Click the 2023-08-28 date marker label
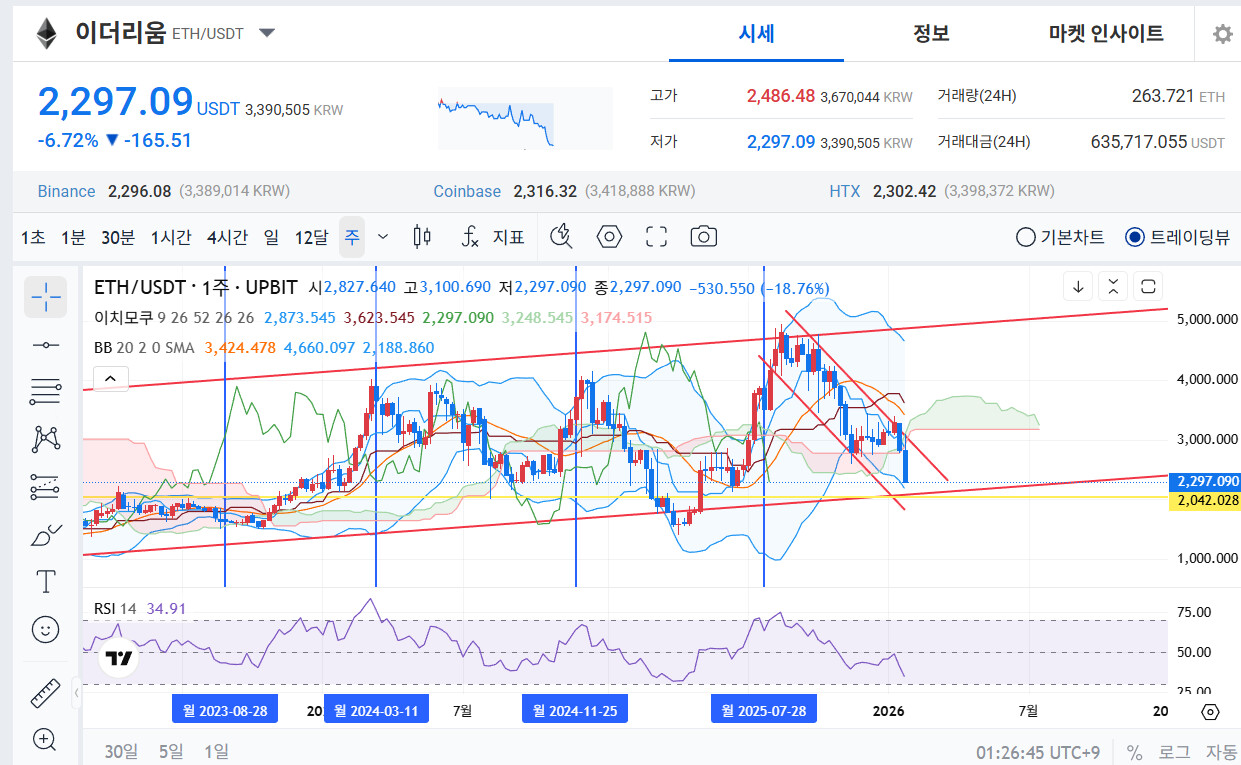 click(225, 711)
